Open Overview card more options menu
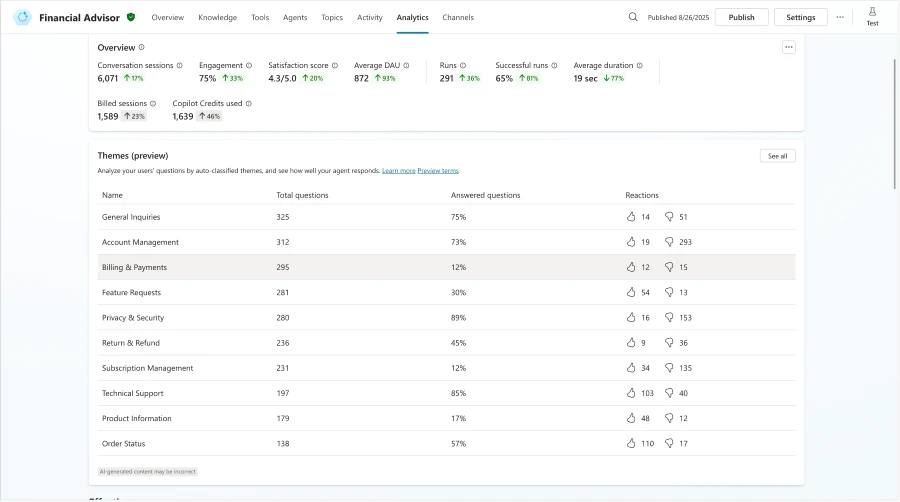 point(788,47)
